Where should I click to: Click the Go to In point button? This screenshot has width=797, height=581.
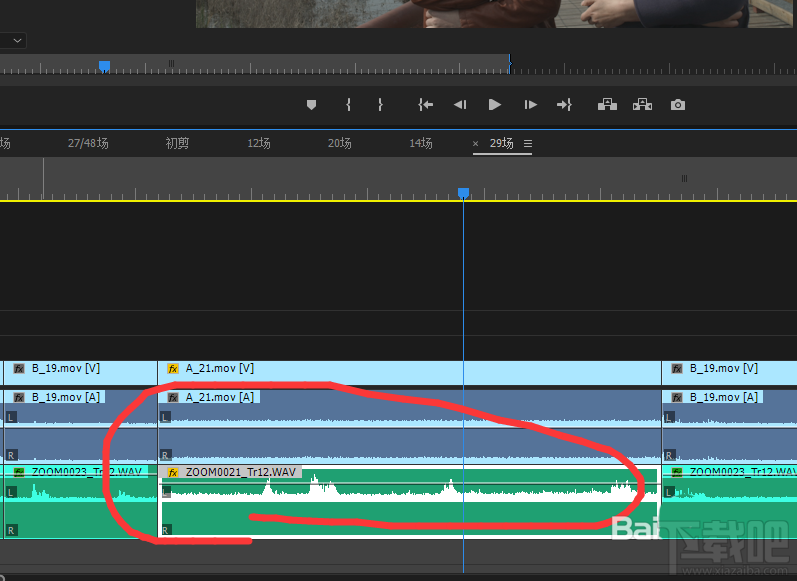(x=426, y=105)
